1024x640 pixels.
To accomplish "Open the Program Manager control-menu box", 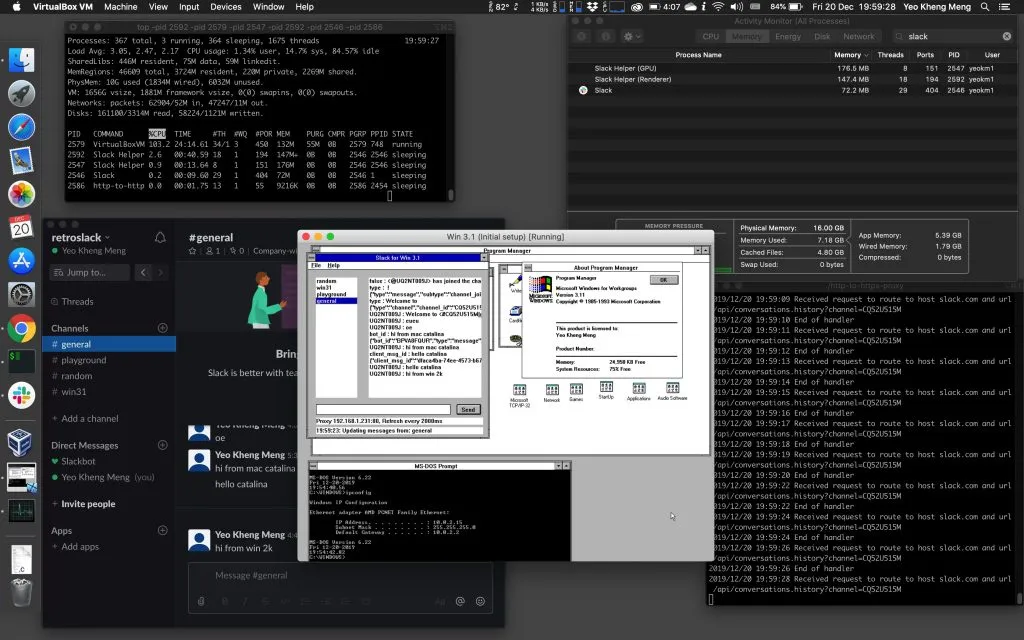I will tap(317, 249).
